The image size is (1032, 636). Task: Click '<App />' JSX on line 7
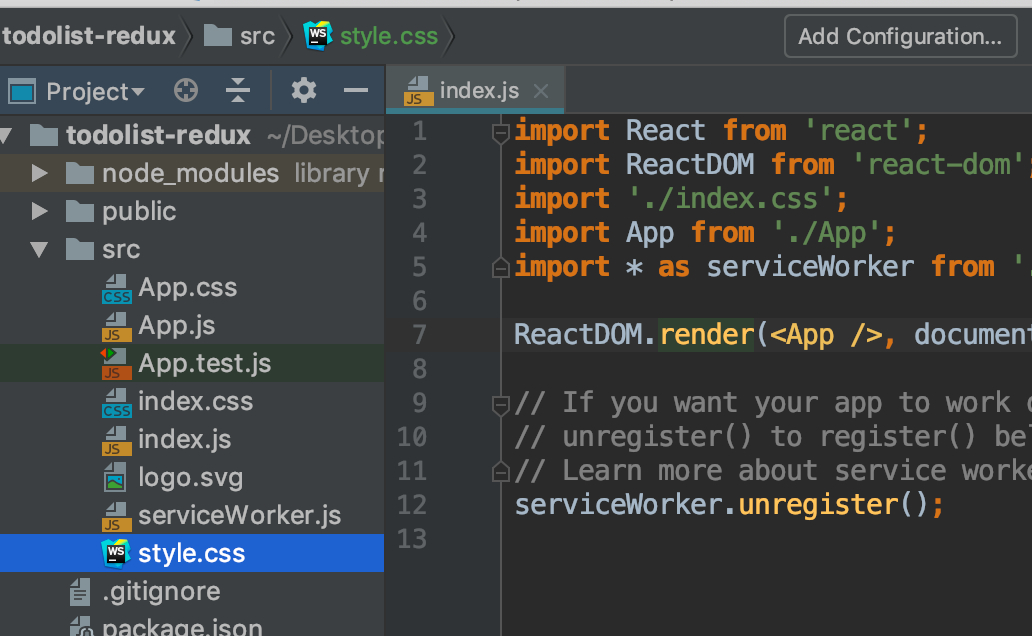click(826, 335)
